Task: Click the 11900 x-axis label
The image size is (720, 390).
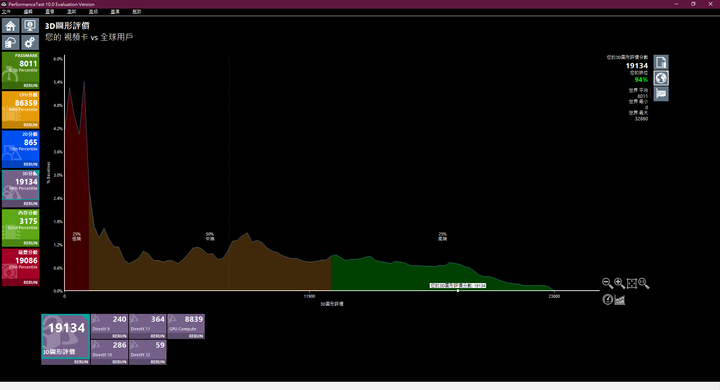Action: click(x=309, y=296)
